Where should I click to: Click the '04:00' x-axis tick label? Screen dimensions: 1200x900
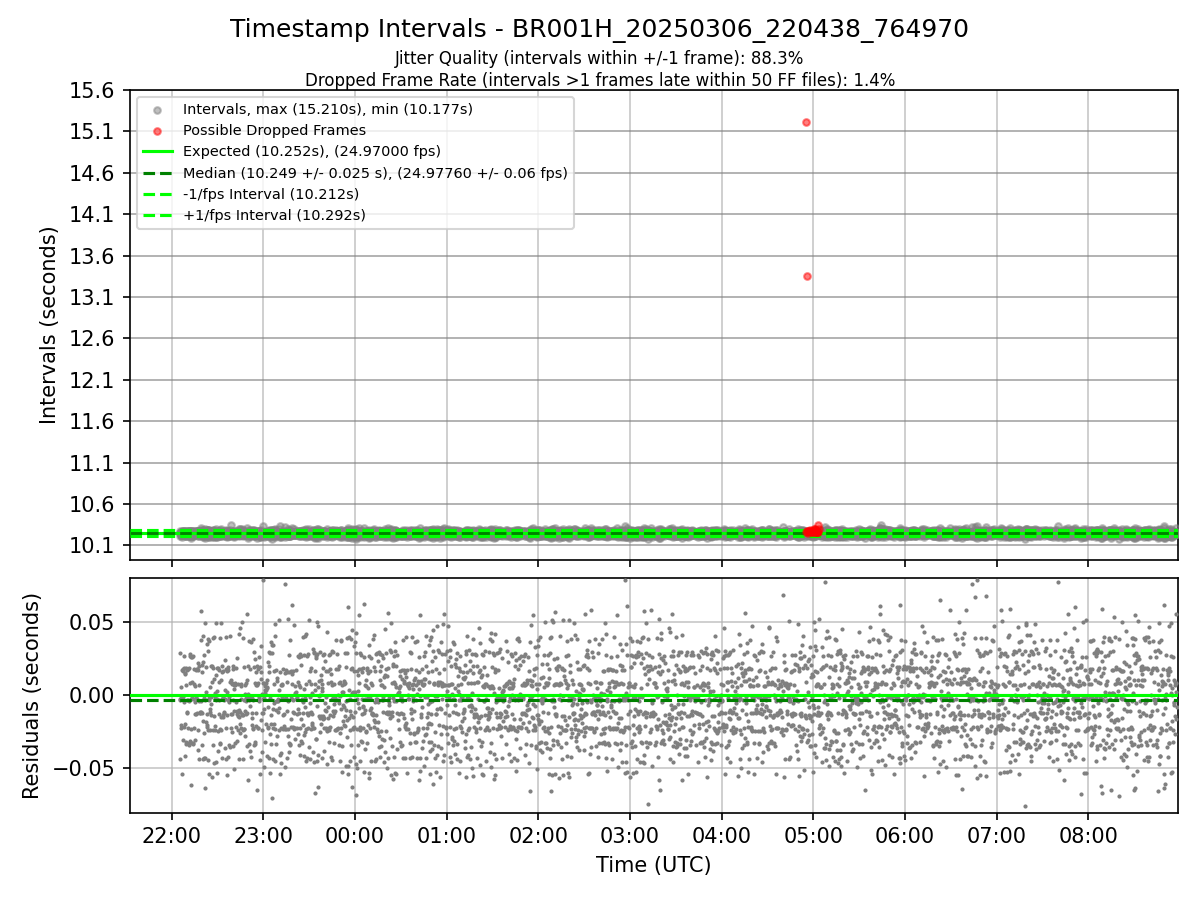[x=721, y=835]
